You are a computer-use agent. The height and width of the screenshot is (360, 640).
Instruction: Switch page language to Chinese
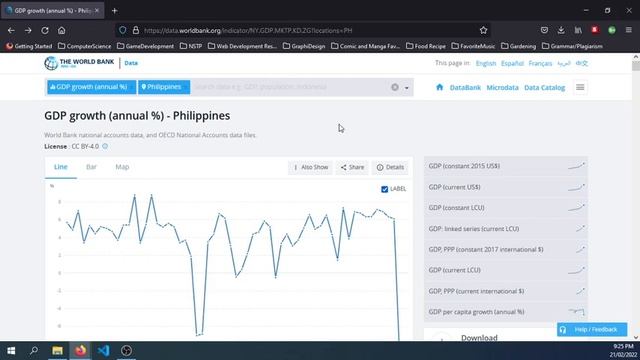coord(582,63)
